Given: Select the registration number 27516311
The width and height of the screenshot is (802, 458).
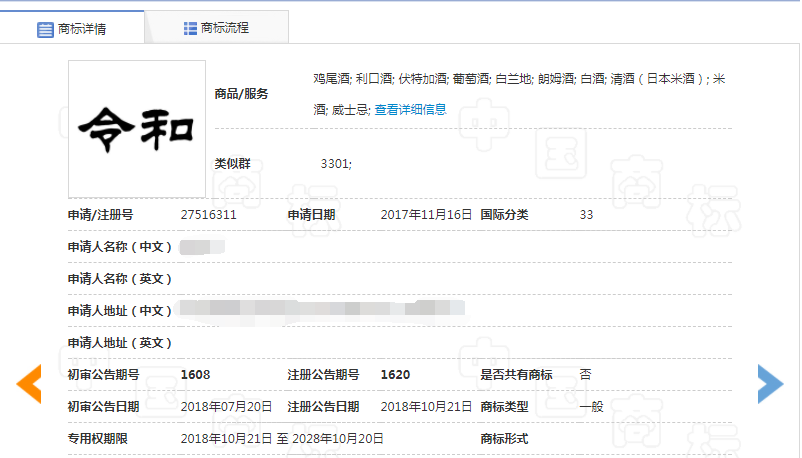Looking at the screenshot, I should click(x=208, y=214).
